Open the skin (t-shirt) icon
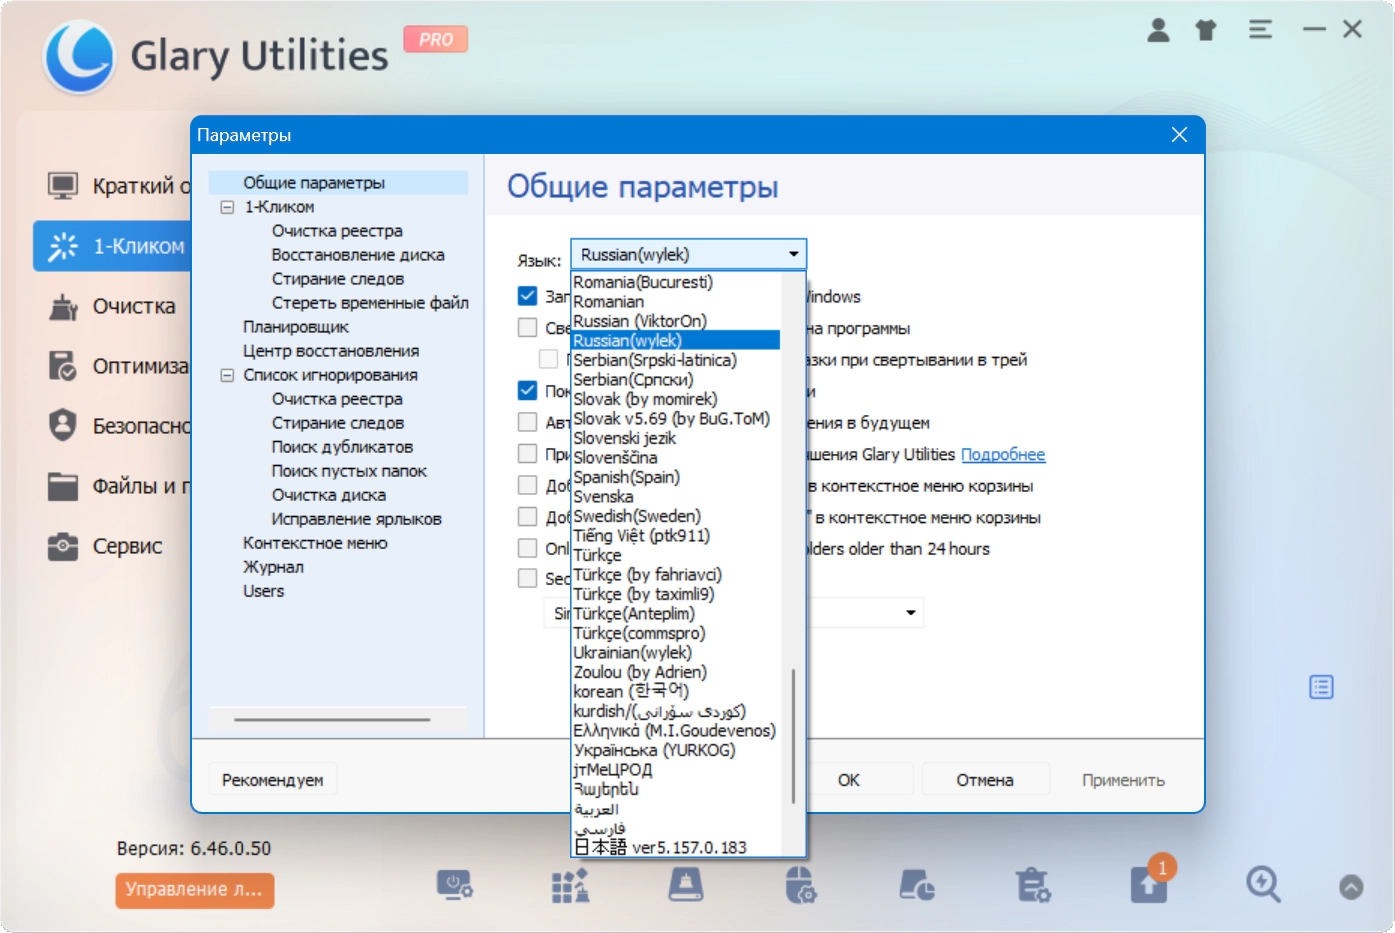Screen dimensions: 1395x933 tap(1206, 30)
